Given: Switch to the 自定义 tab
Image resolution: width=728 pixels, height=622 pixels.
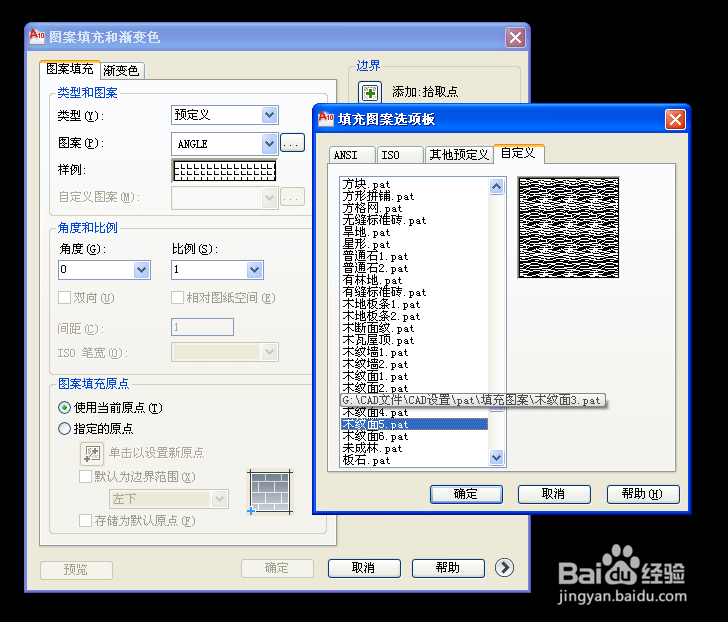Looking at the screenshot, I should (518, 153).
